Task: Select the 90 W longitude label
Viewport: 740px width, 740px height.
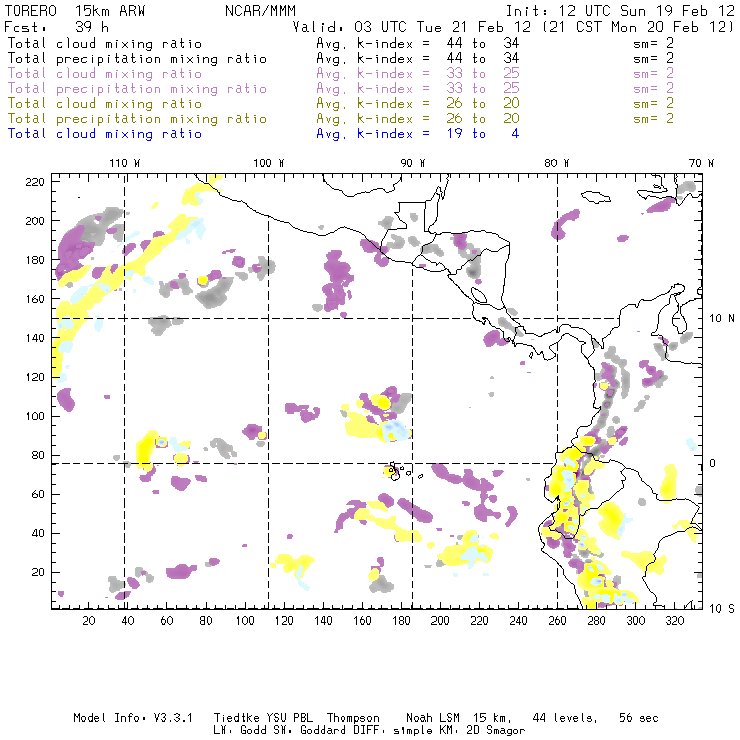Action: pyautogui.click(x=413, y=162)
